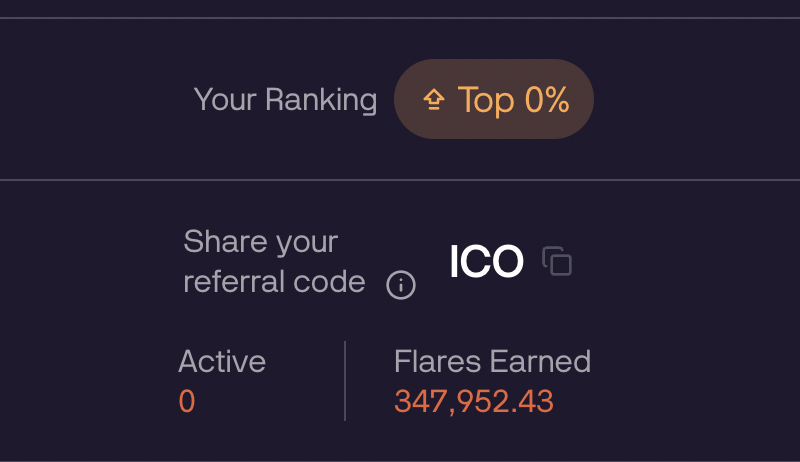The image size is (800, 462).
Task: Copy the ICO referral code
Action: pyautogui.click(x=557, y=261)
